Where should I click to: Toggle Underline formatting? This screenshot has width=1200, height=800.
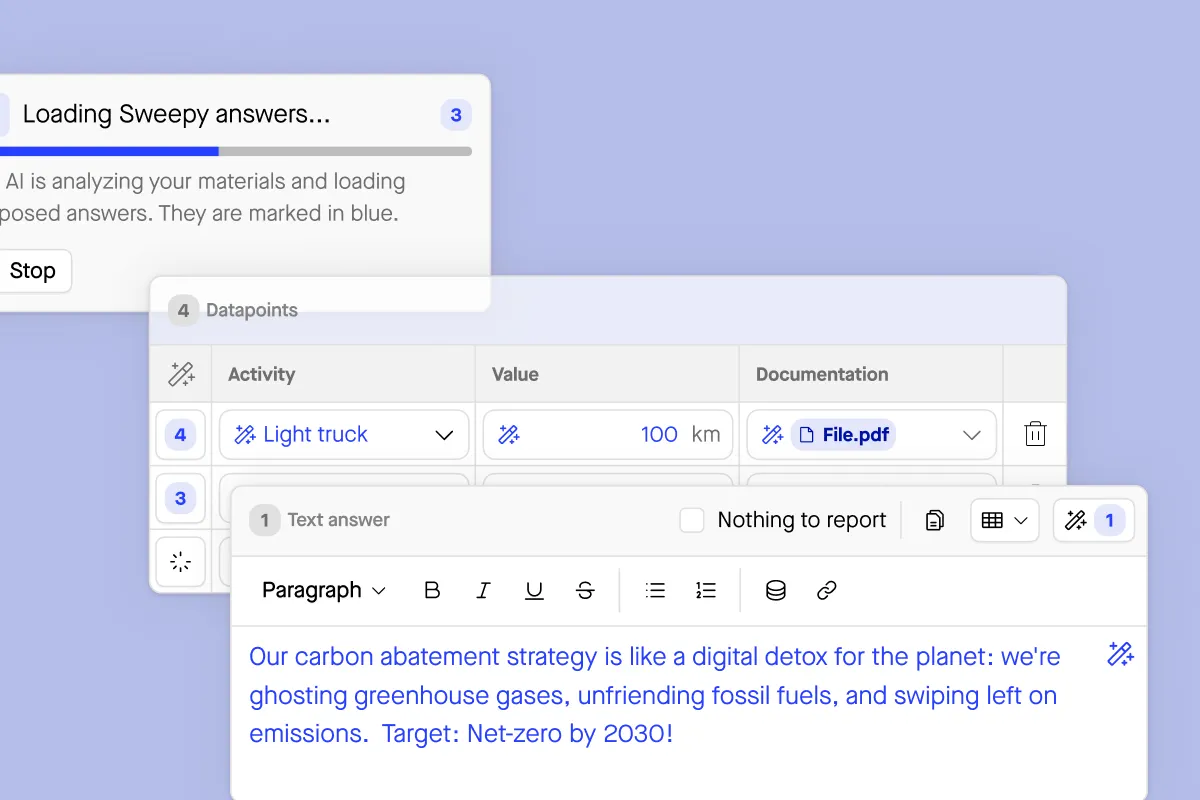click(x=534, y=591)
